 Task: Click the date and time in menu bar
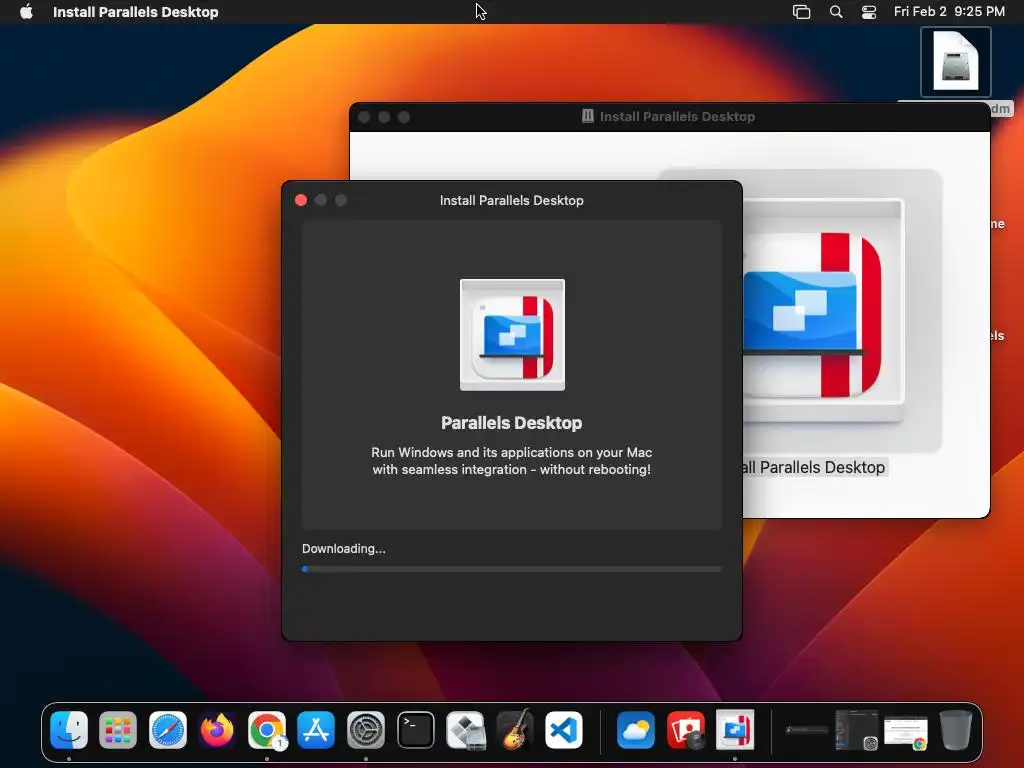tap(949, 12)
